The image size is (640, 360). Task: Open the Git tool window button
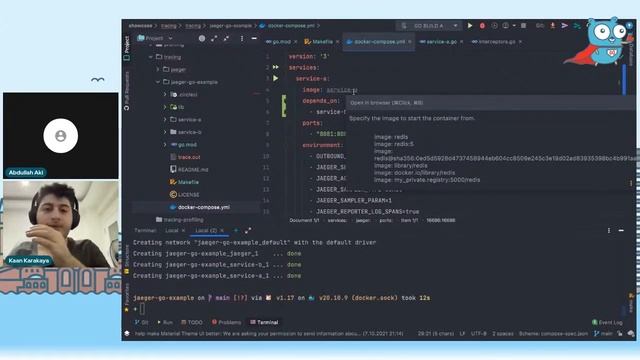[x=142, y=322]
